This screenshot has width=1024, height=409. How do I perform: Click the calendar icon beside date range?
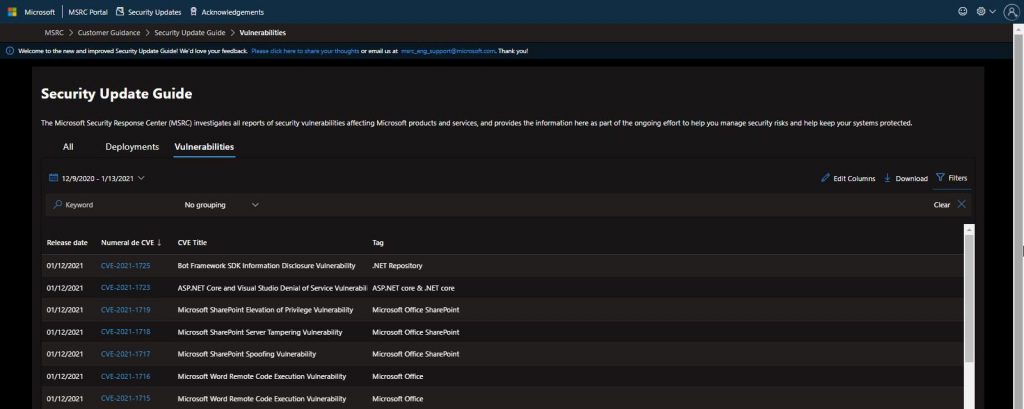(54, 178)
